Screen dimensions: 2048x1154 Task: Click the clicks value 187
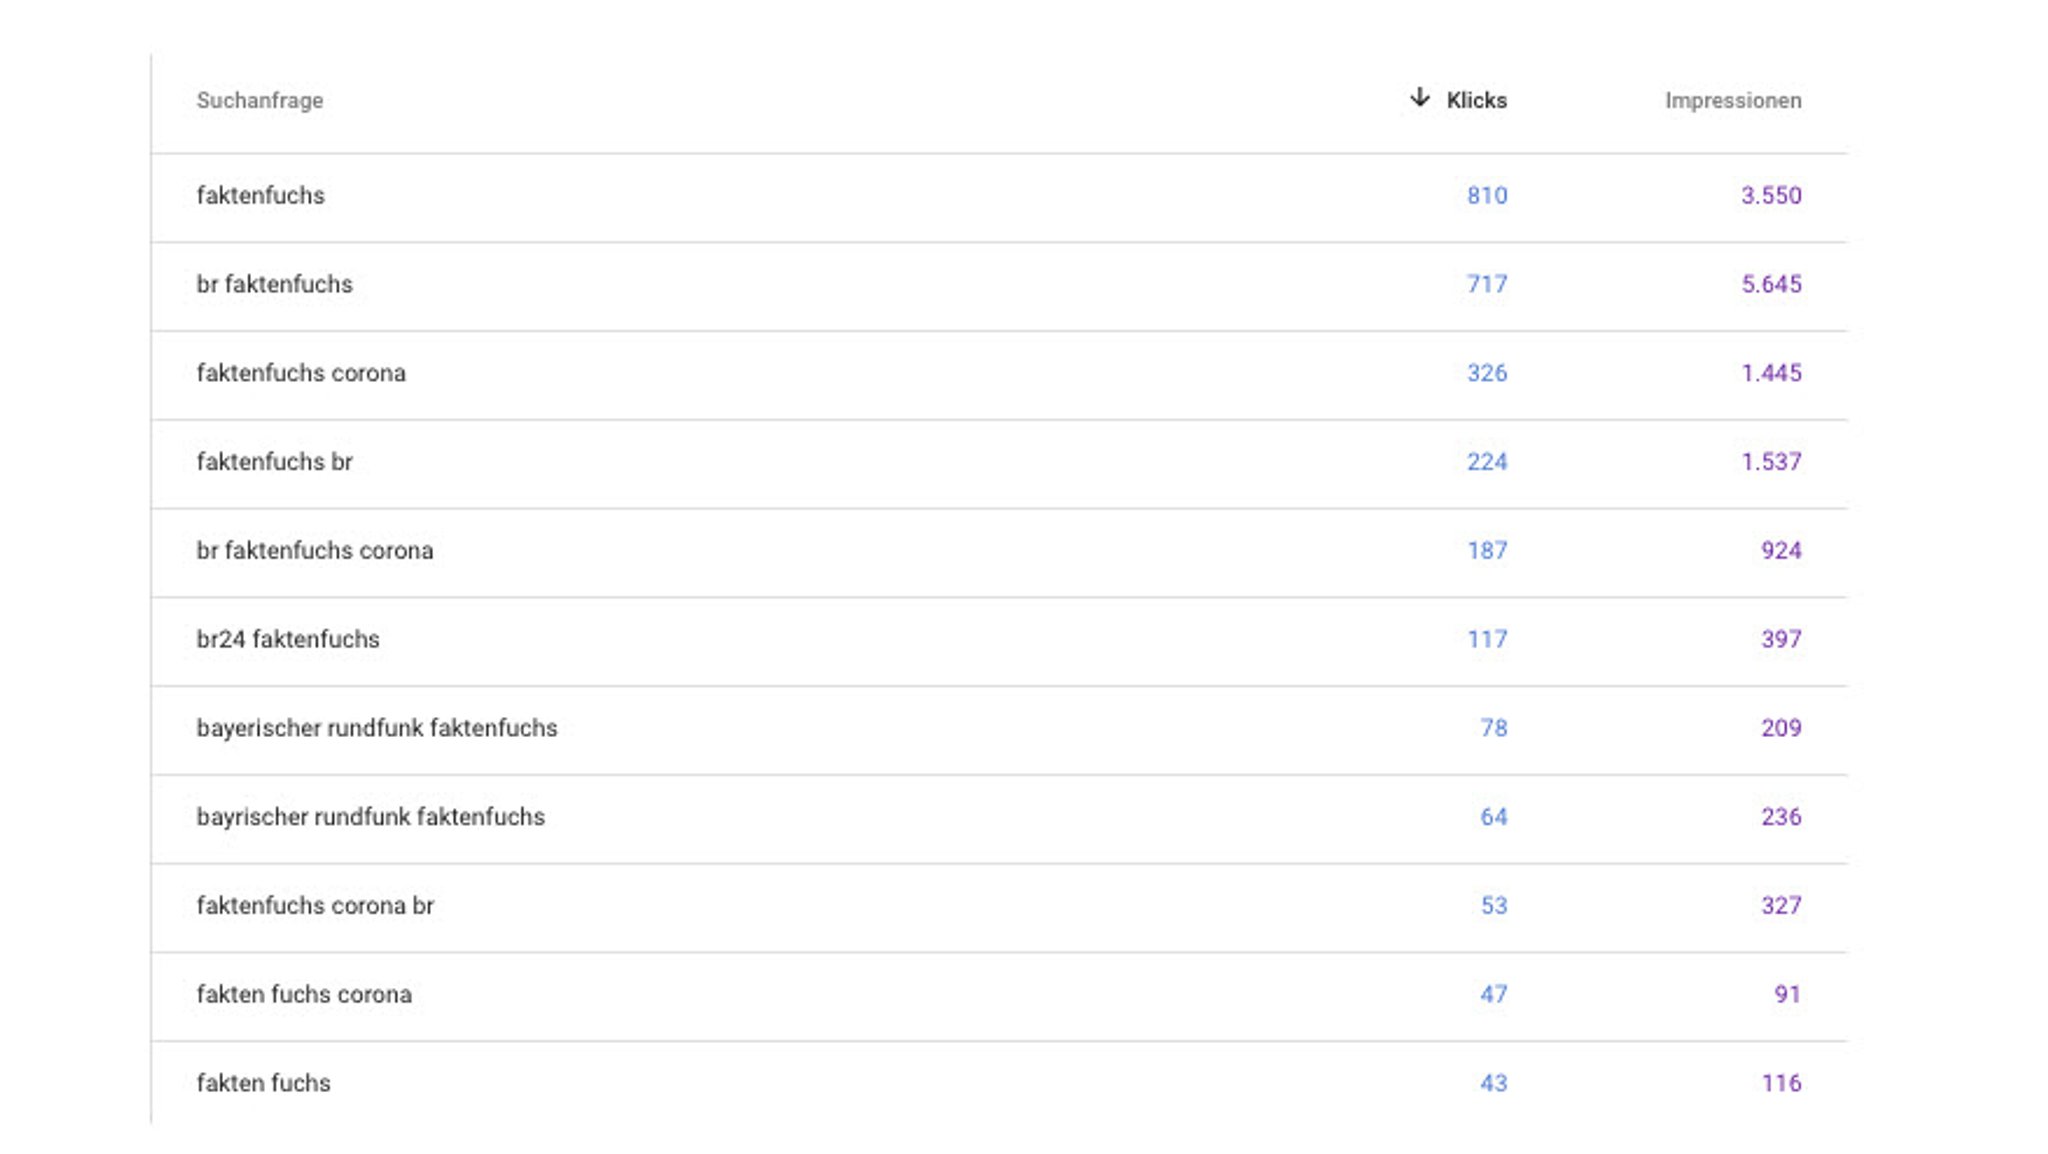(x=1487, y=550)
